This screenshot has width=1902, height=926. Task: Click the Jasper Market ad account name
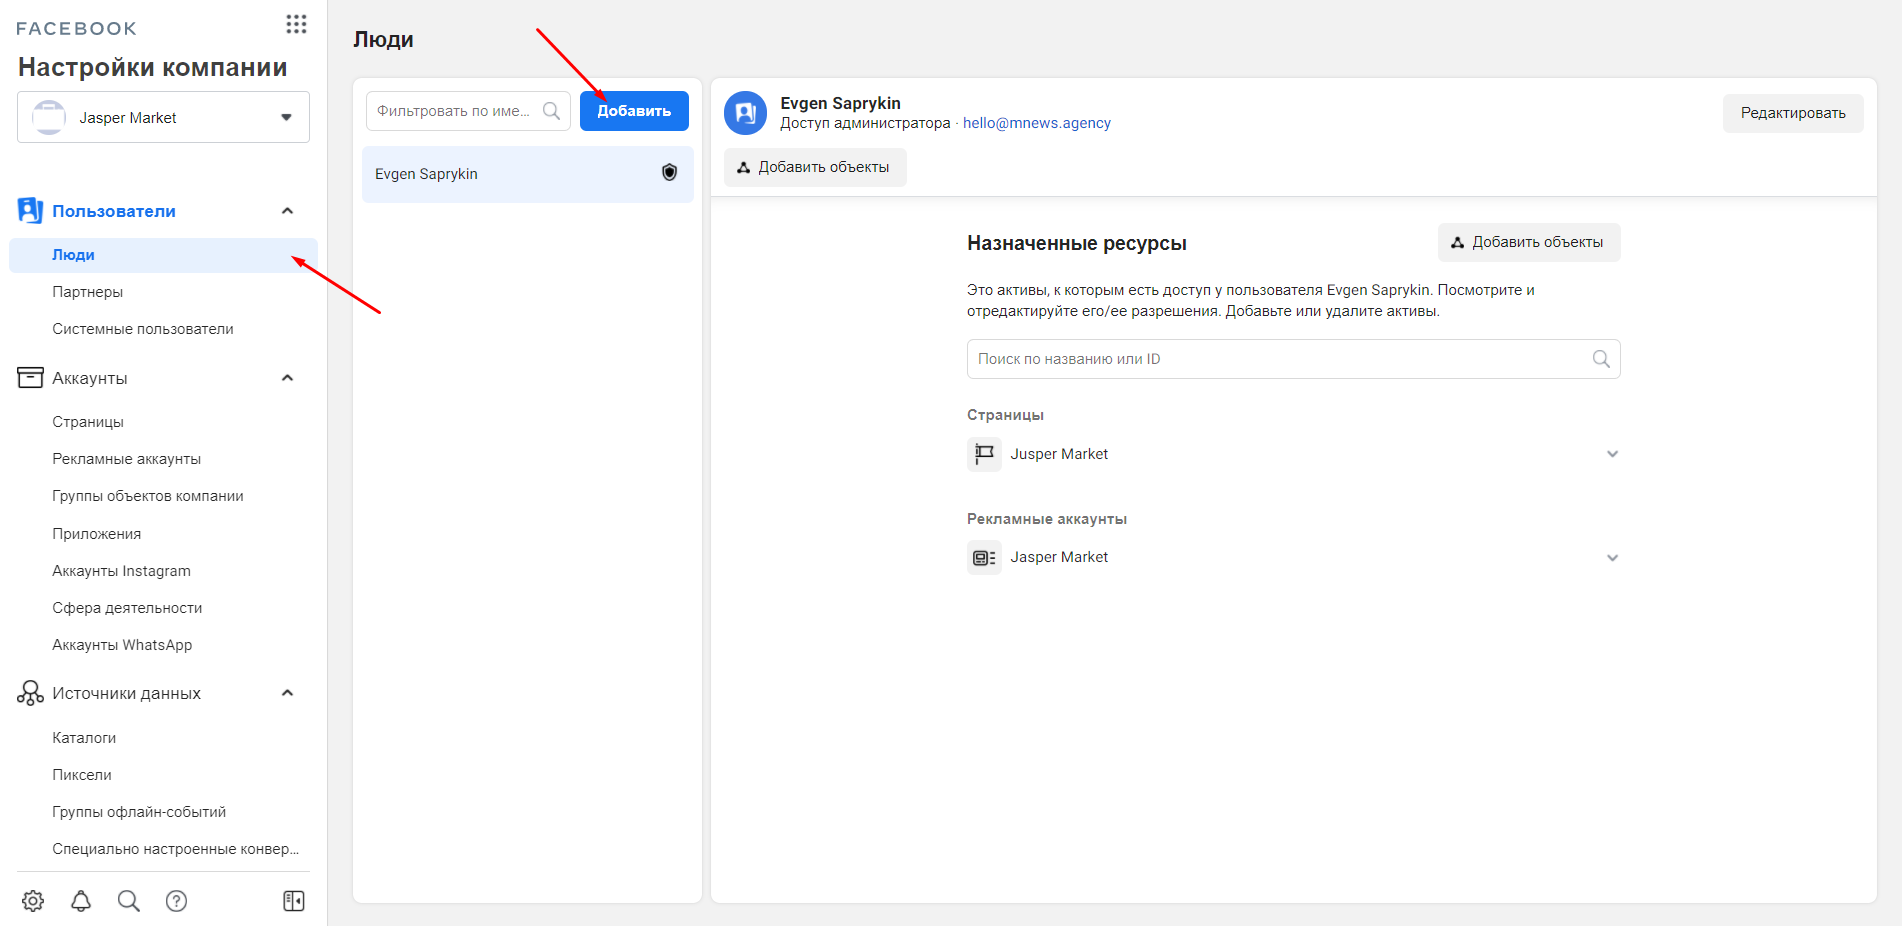1059,557
